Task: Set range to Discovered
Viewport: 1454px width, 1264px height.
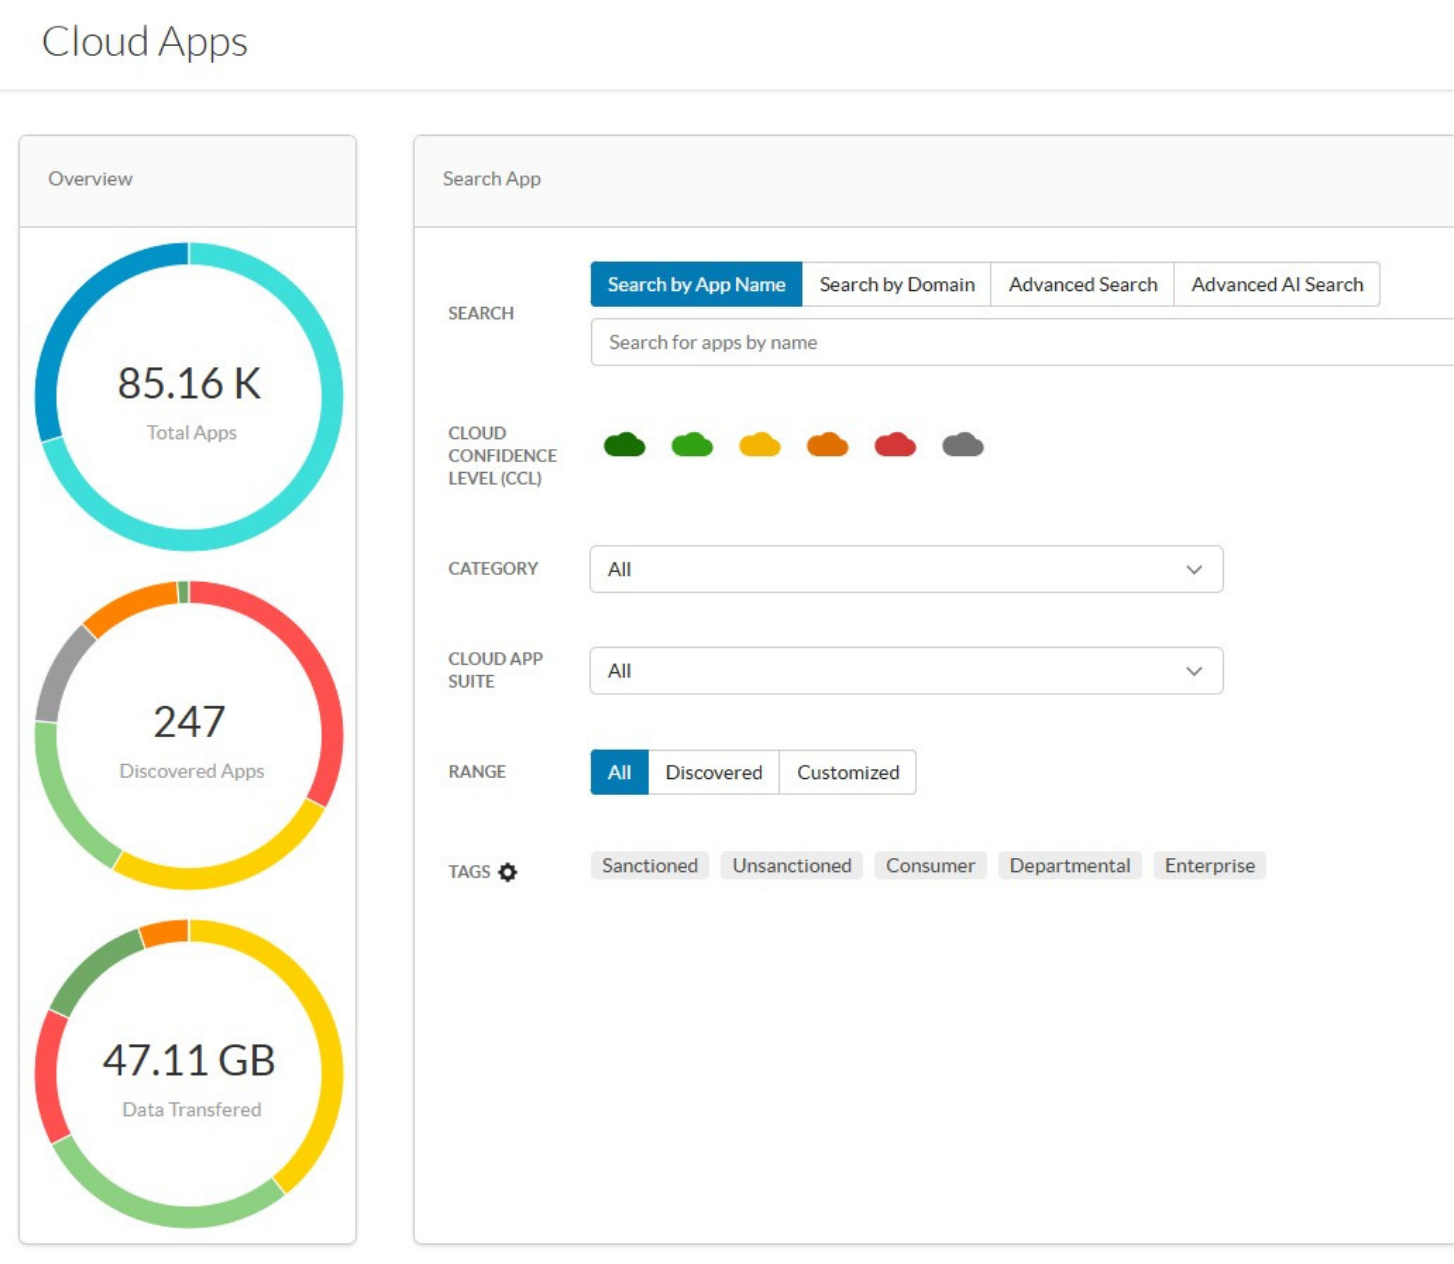Action: [x=713, y=773]
